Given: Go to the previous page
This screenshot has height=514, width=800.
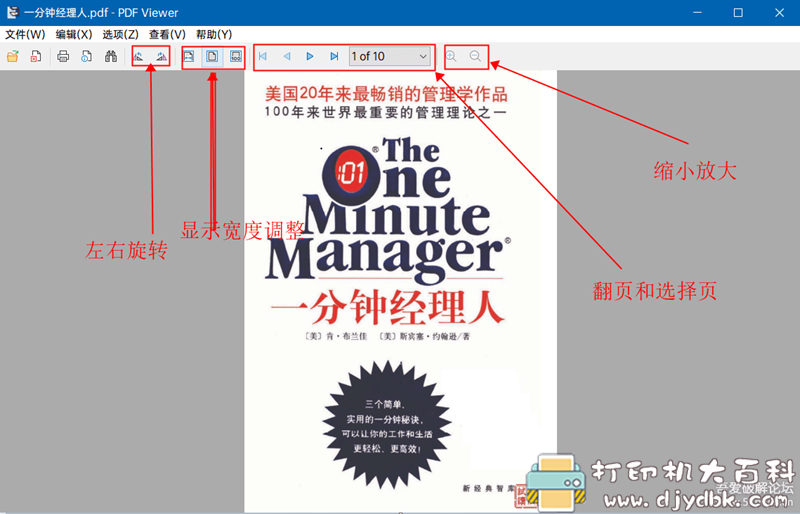Looking at the screenshot, I should [287, 56].
